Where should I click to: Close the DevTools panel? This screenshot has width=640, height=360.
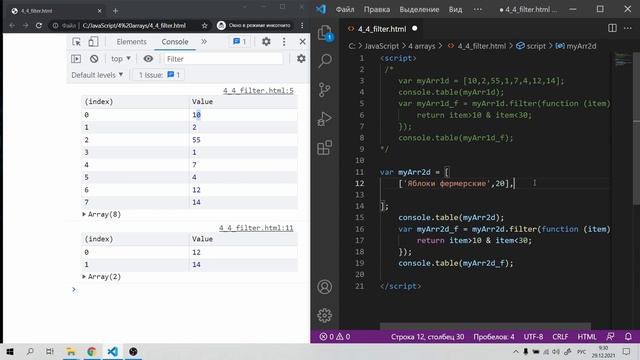302,42
